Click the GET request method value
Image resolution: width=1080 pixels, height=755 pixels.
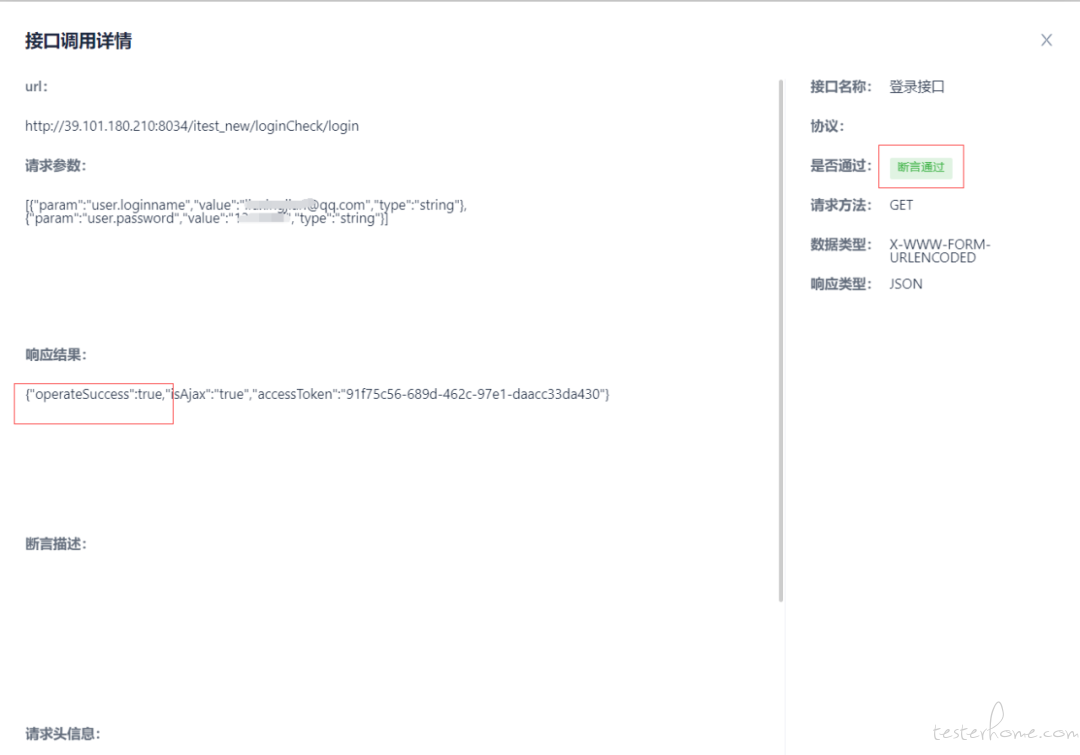[x=901, y=205]
